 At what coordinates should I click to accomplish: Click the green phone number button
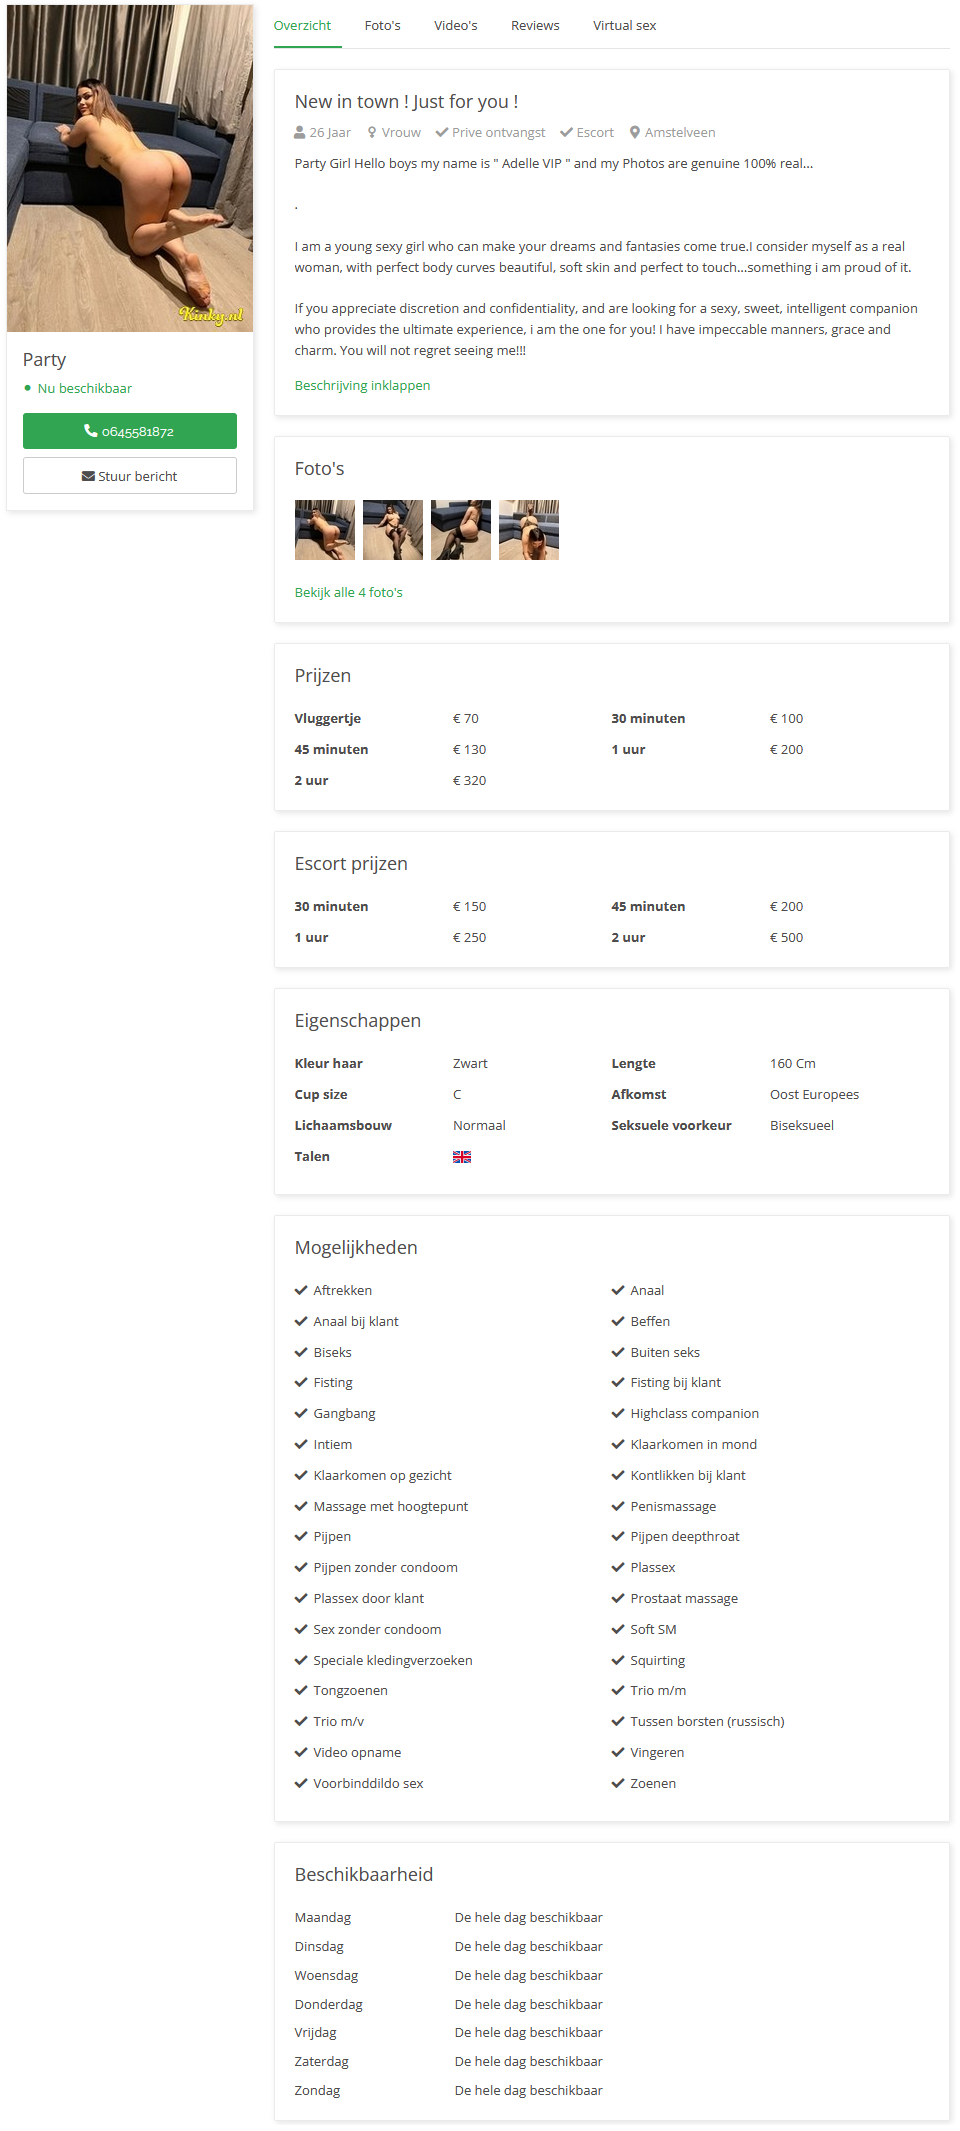[x=130, y=431]
